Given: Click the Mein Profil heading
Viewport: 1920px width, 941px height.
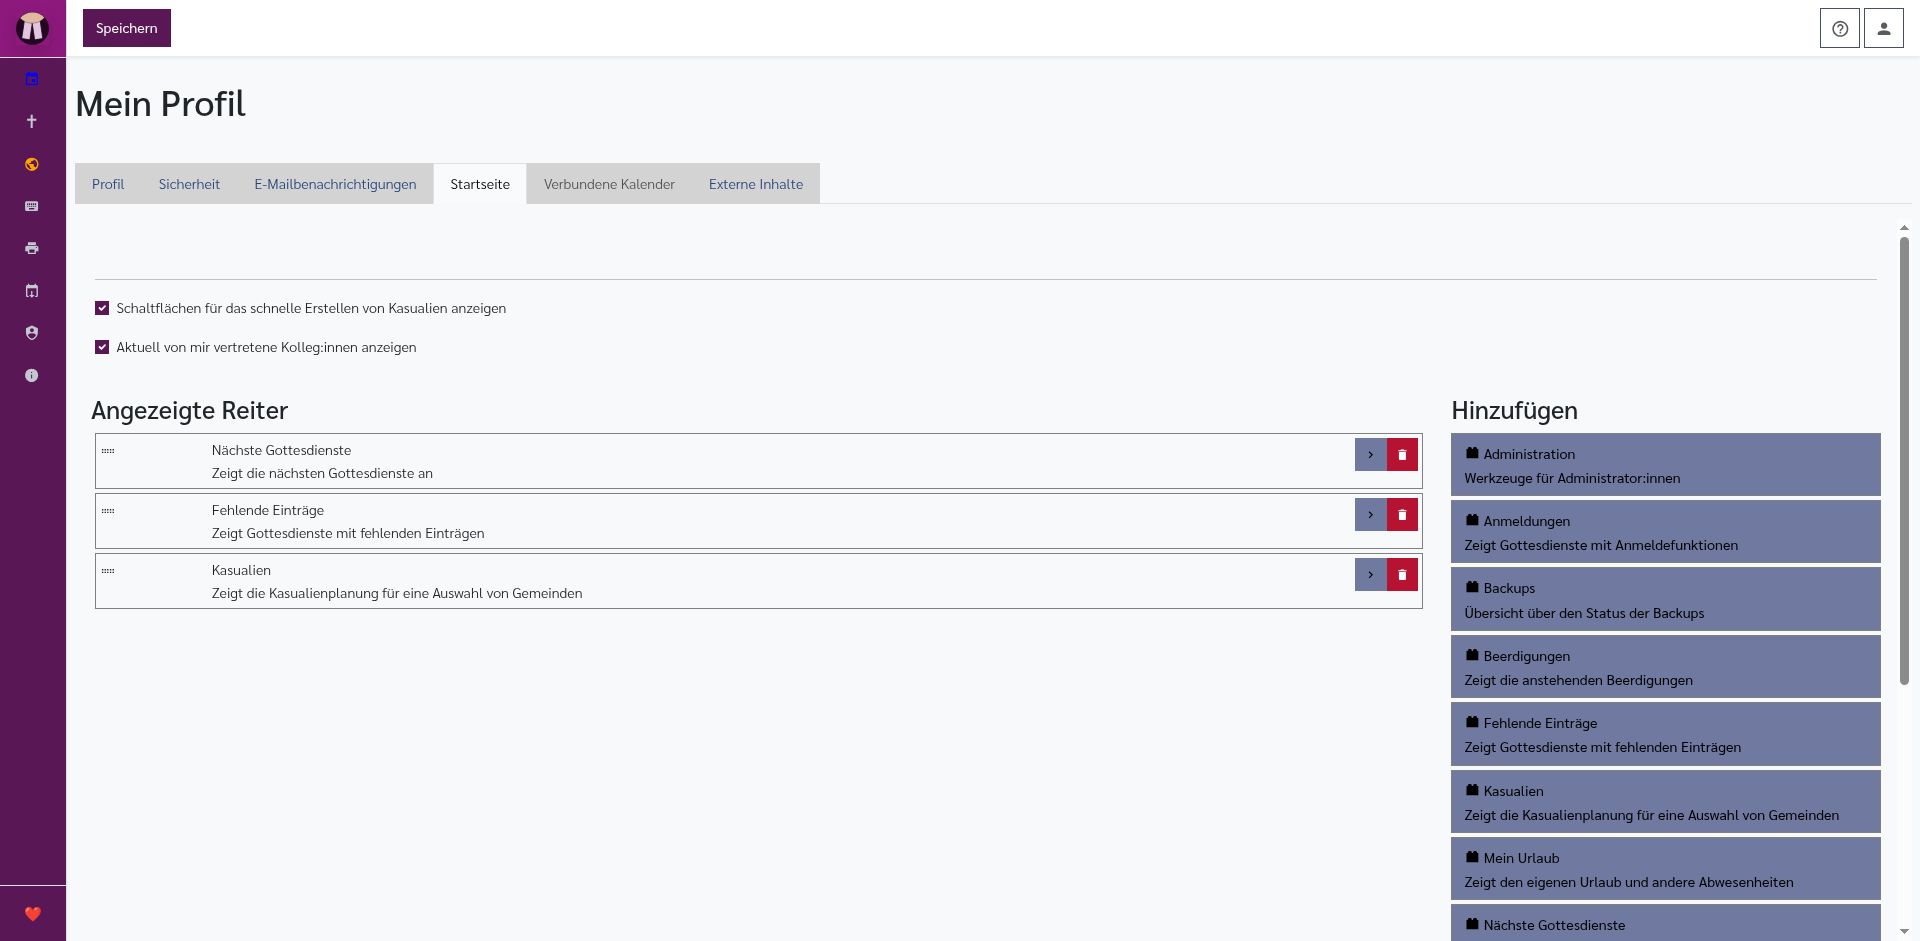Looking at the screenshot, I should coord(161,104).
